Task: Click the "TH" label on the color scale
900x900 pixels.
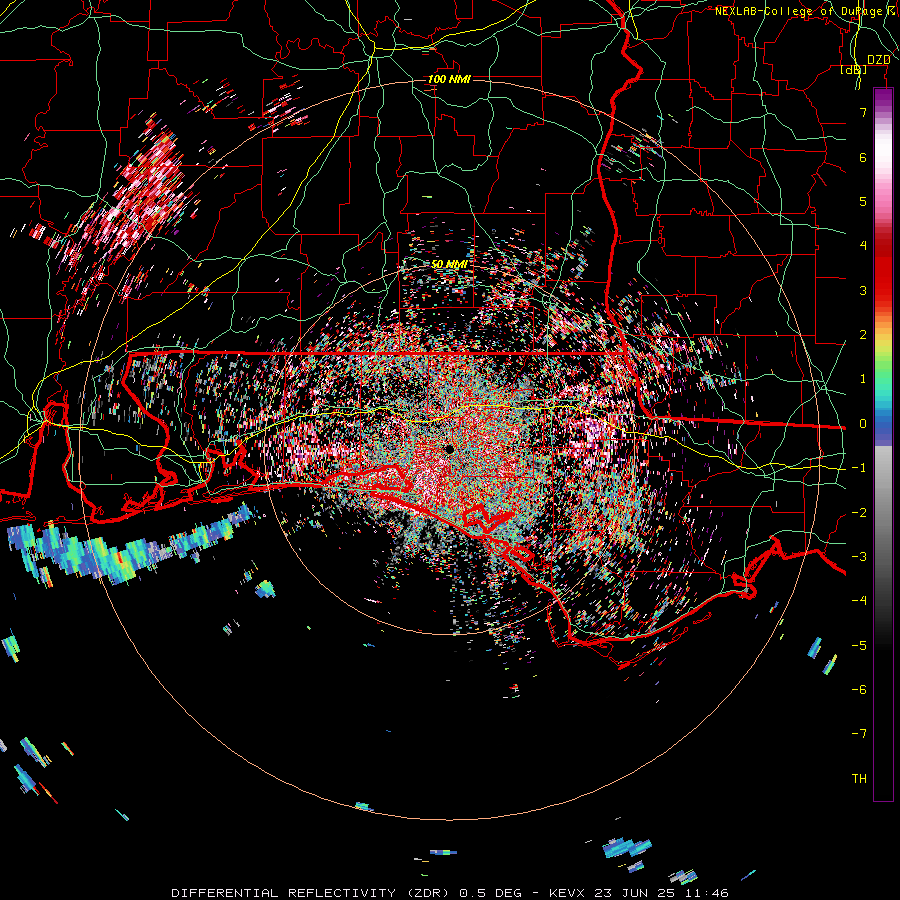Action: click(859, 779)
